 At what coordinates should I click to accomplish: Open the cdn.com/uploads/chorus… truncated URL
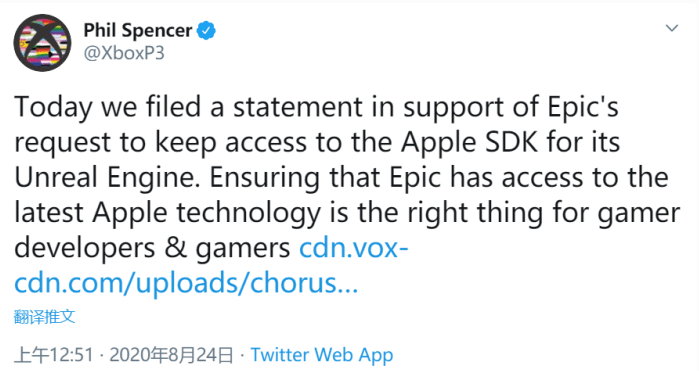click(x=186, y=283)
